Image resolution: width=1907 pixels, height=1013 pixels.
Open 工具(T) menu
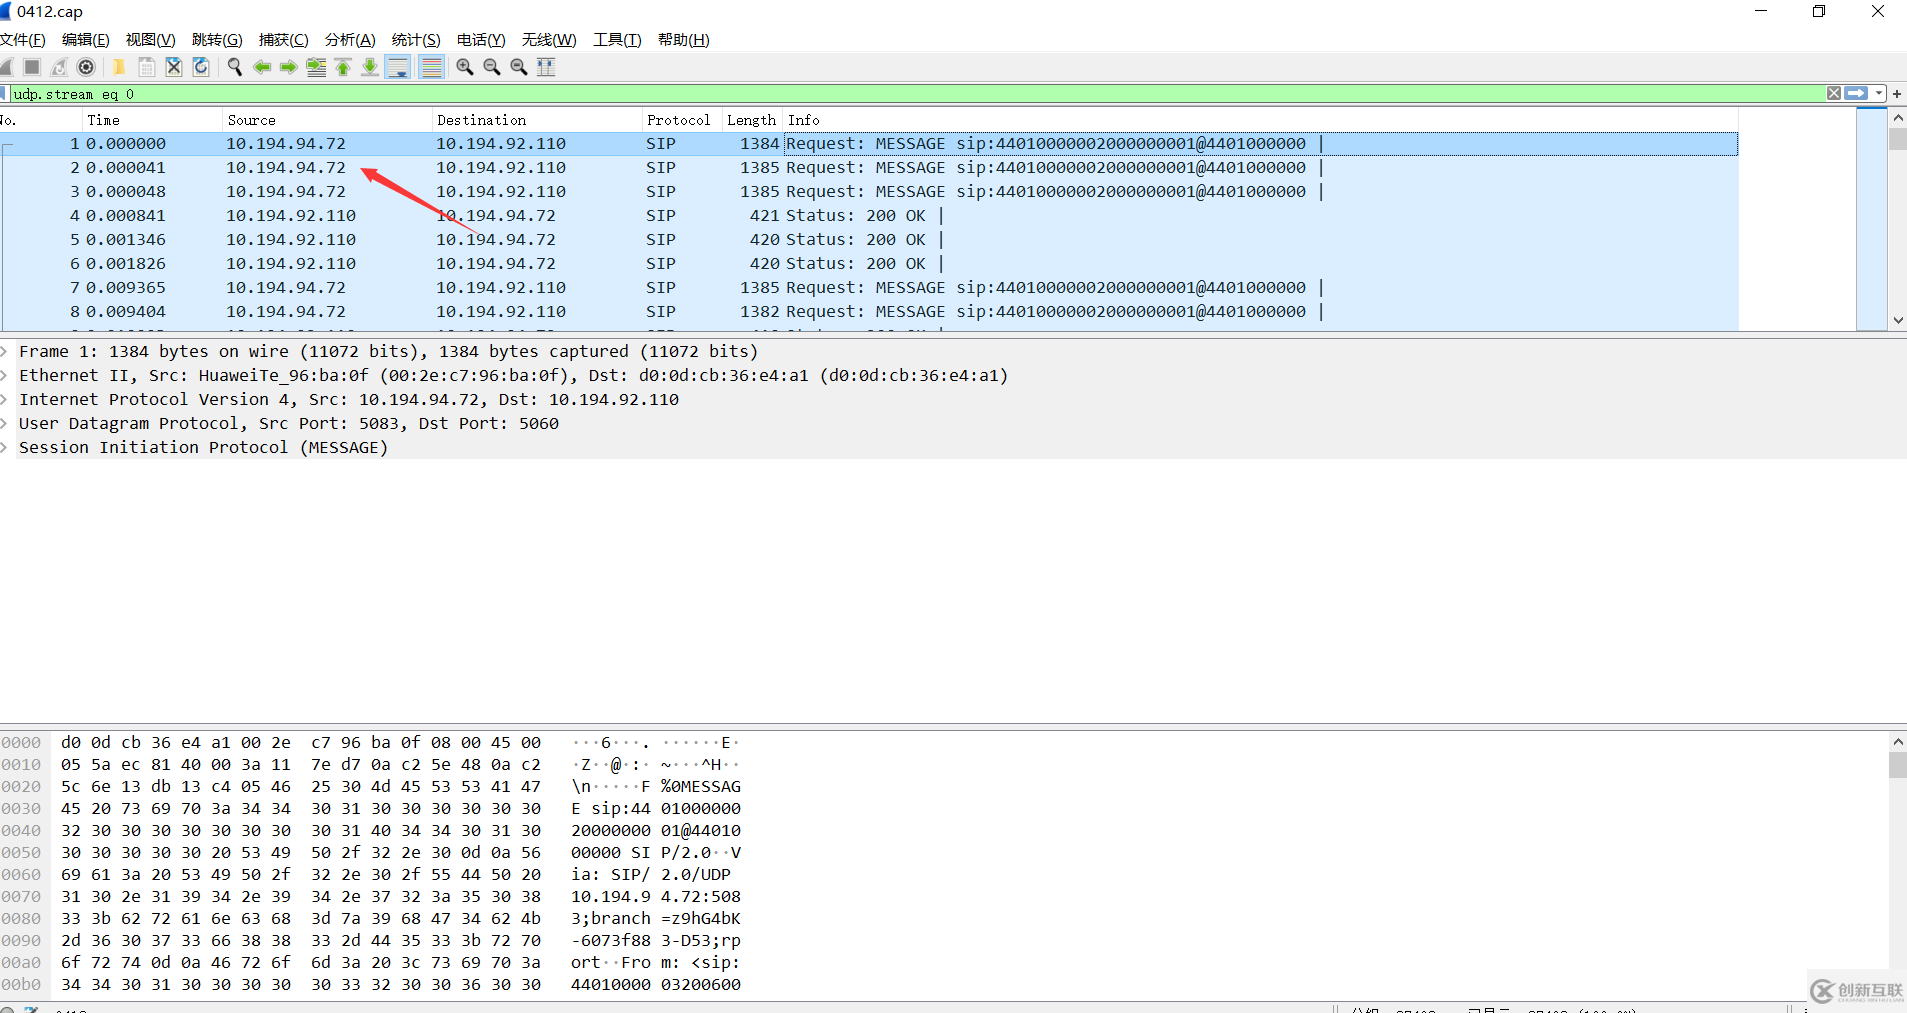click(x=617, y=40)
